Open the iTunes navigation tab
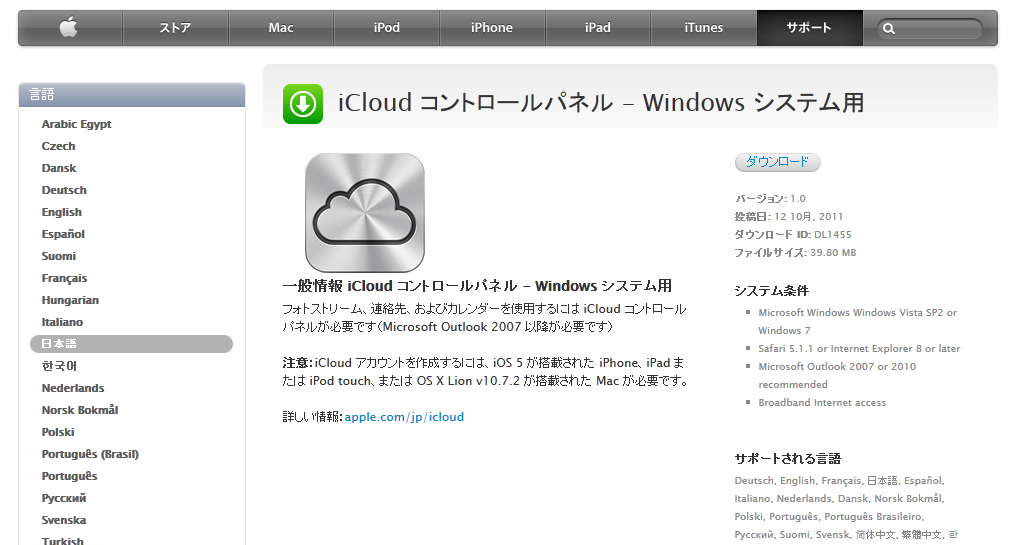The image size is (1015, 545). pyautogui.click(x=704, y=28)
